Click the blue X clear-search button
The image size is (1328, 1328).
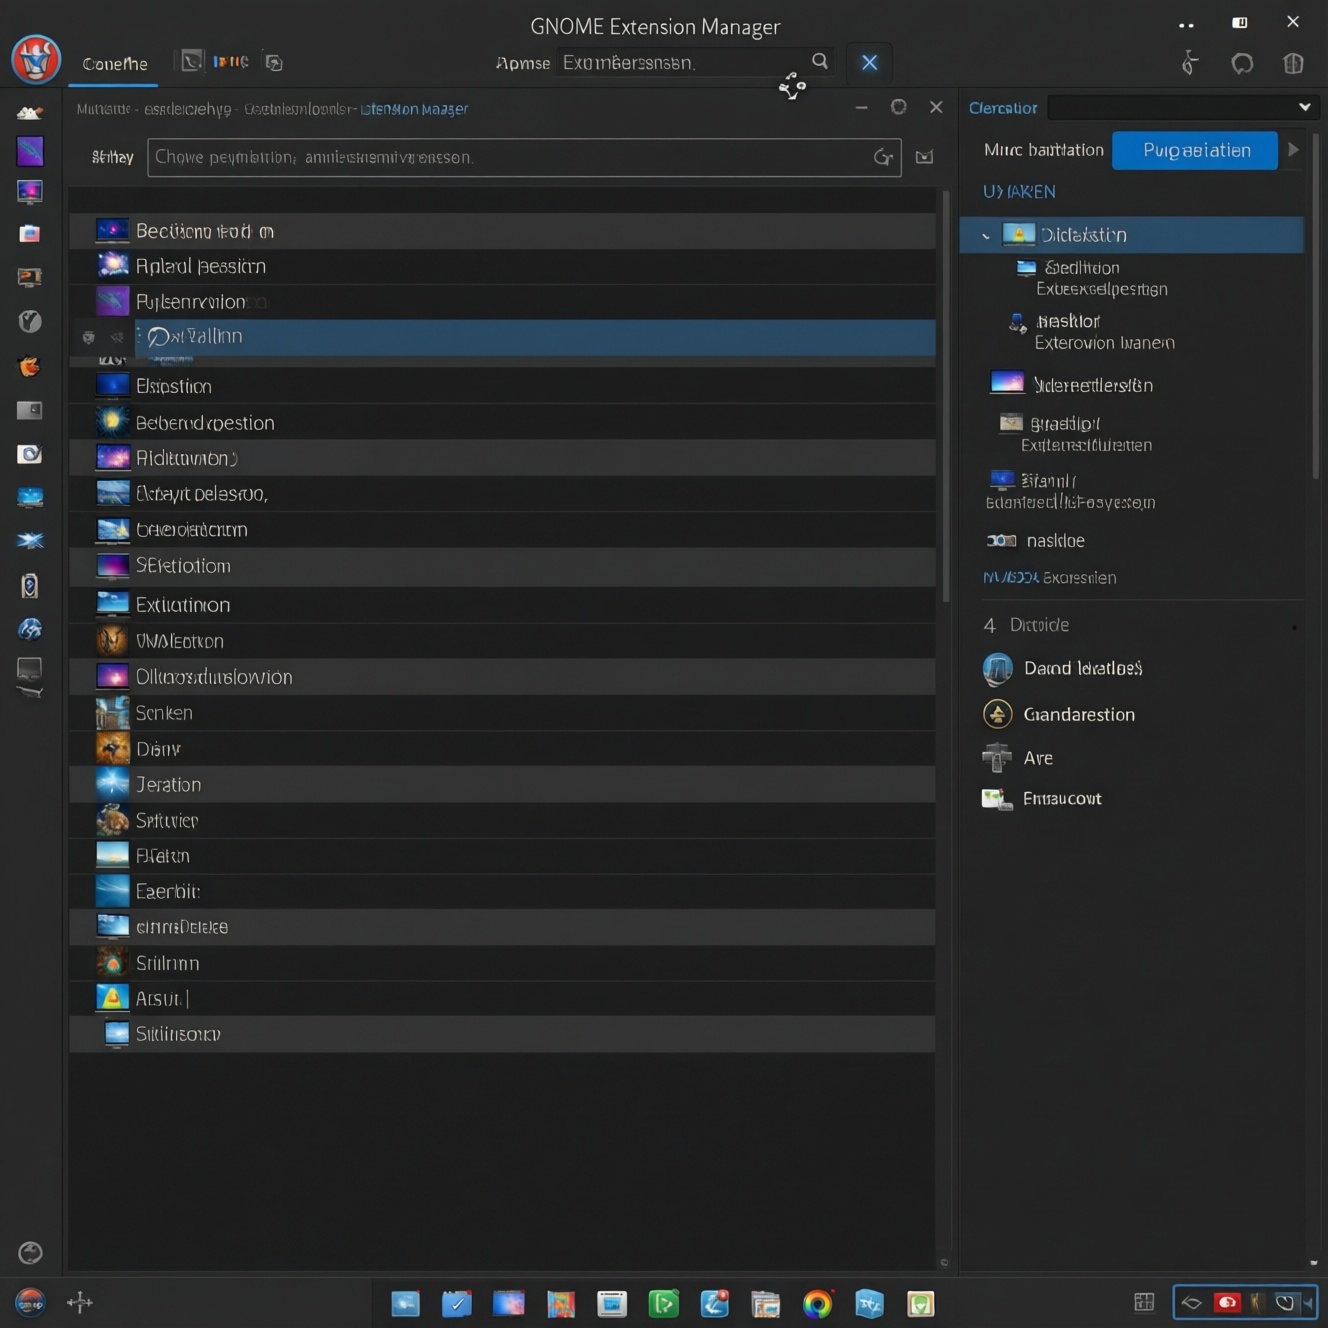coord(869,62)
